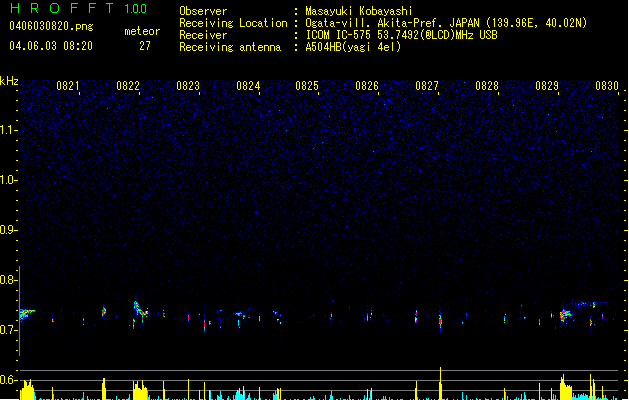Click the HROFFT 1.0.0 title text

pyautogui.click(x=78, y=8)
